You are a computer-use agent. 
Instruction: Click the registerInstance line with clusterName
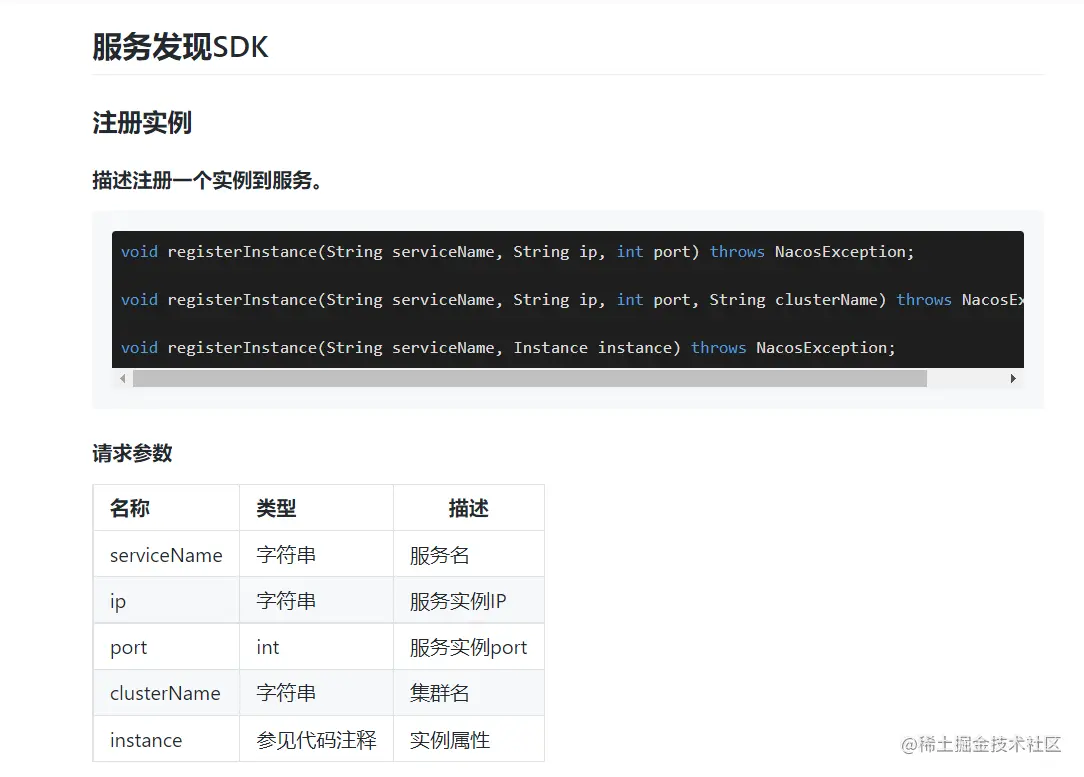pyautogui.click(x=572, y=299)
